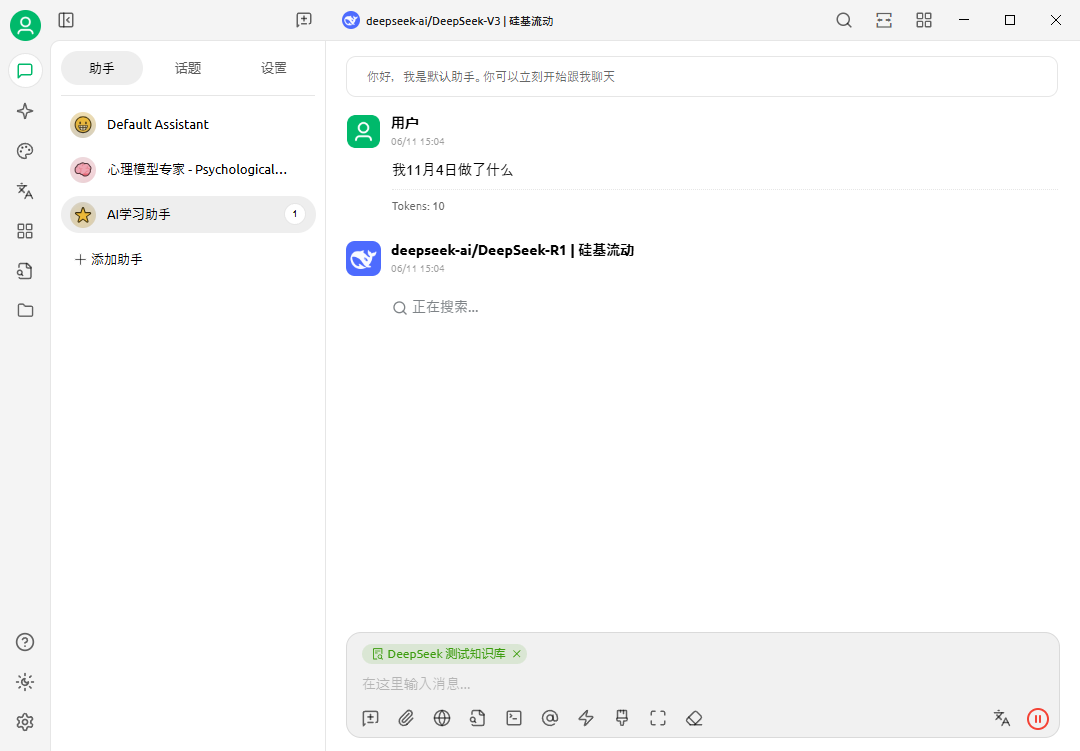Remove the DeepSeek 测试知识库 tag
Image resolution: width=1080 pixels, height=751 pixels.
click(x=517, y=654)
